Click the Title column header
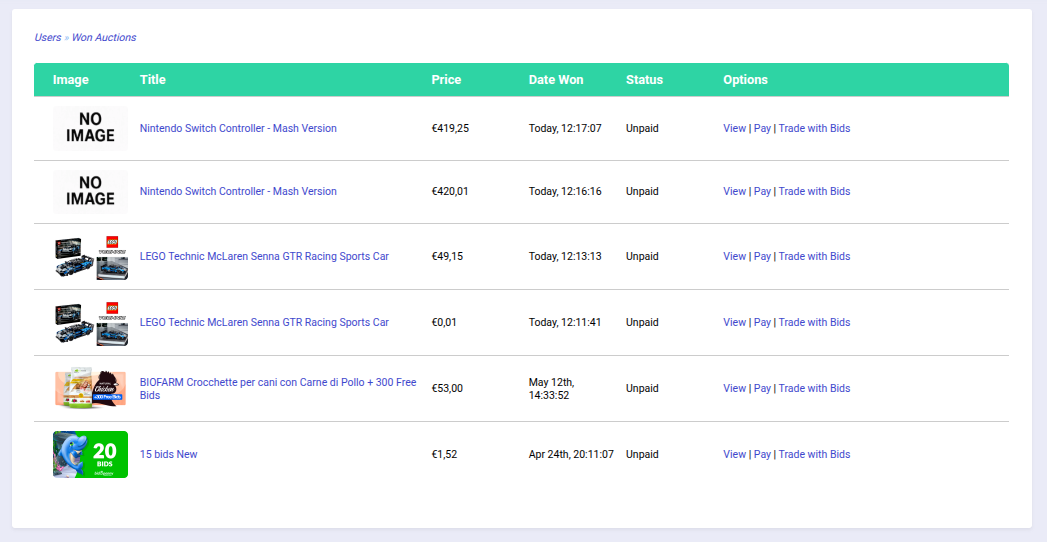The width and height of the screenshot is (1047, 542). [152, 79]
